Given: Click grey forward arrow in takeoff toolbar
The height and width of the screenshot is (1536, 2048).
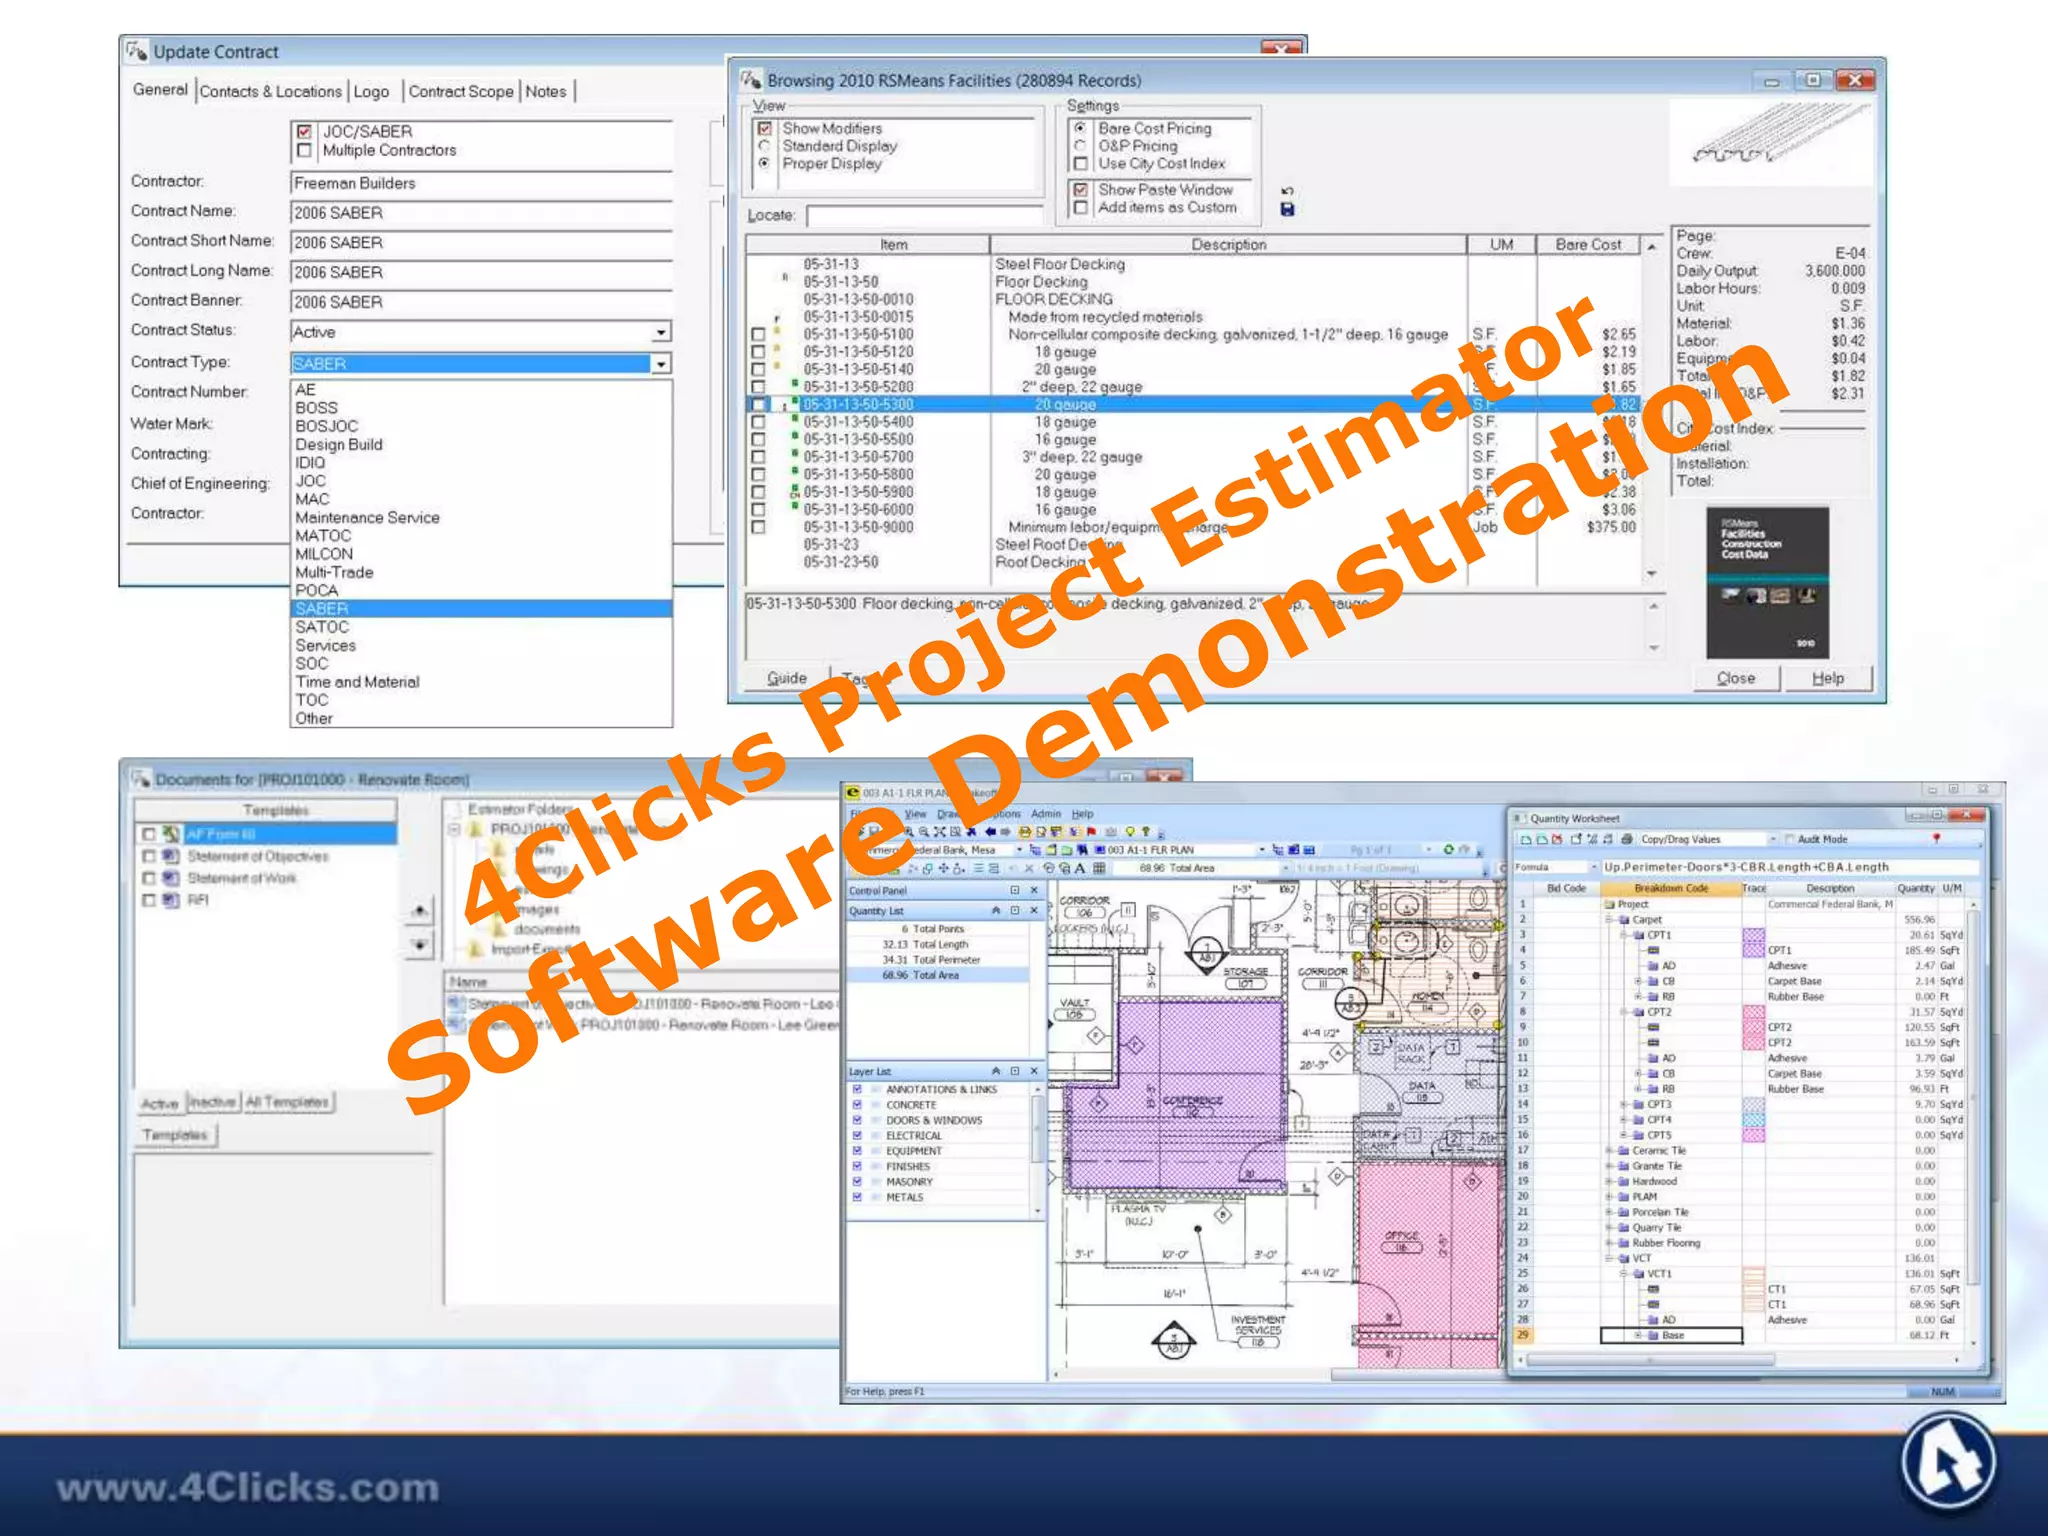Looking at the screenshot, I should coord(1005,832).
